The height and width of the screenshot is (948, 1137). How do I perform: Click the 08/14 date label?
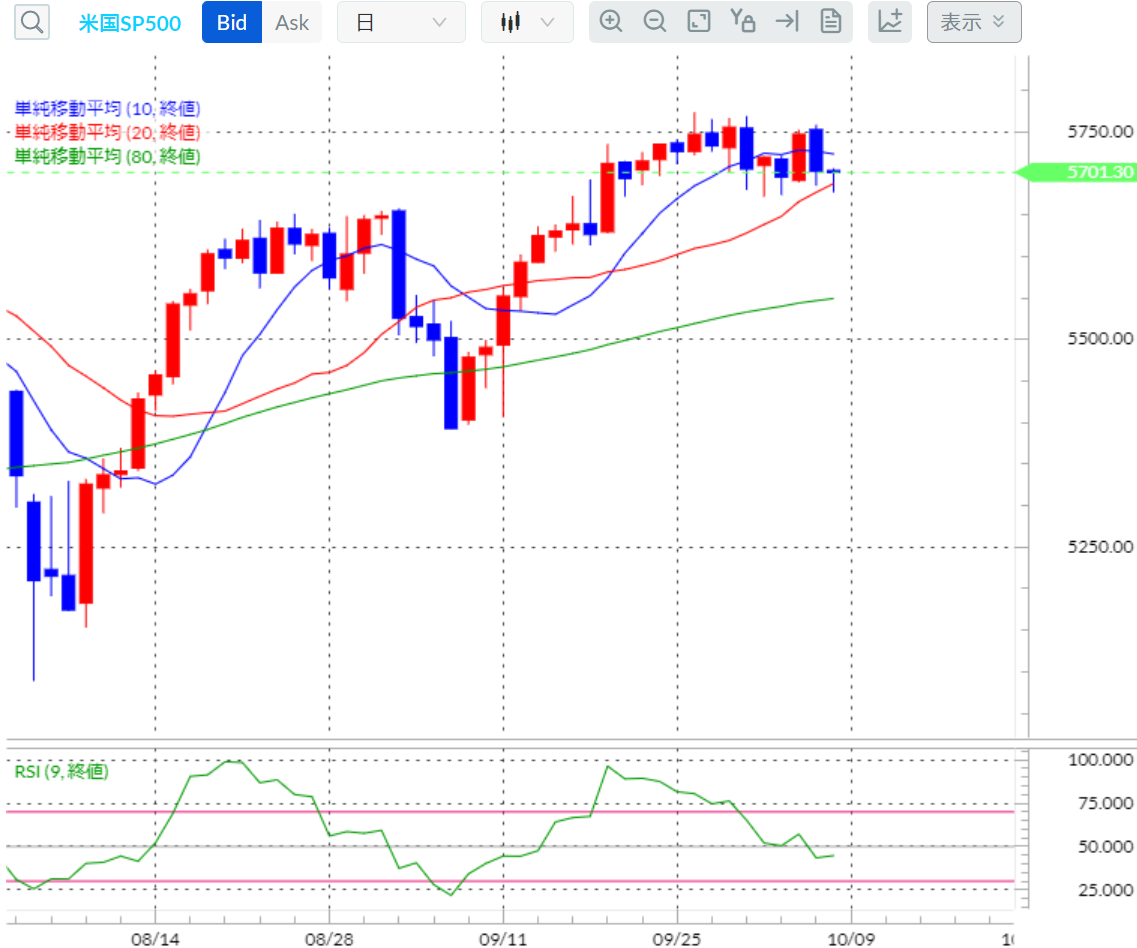(x=155, y=939)
